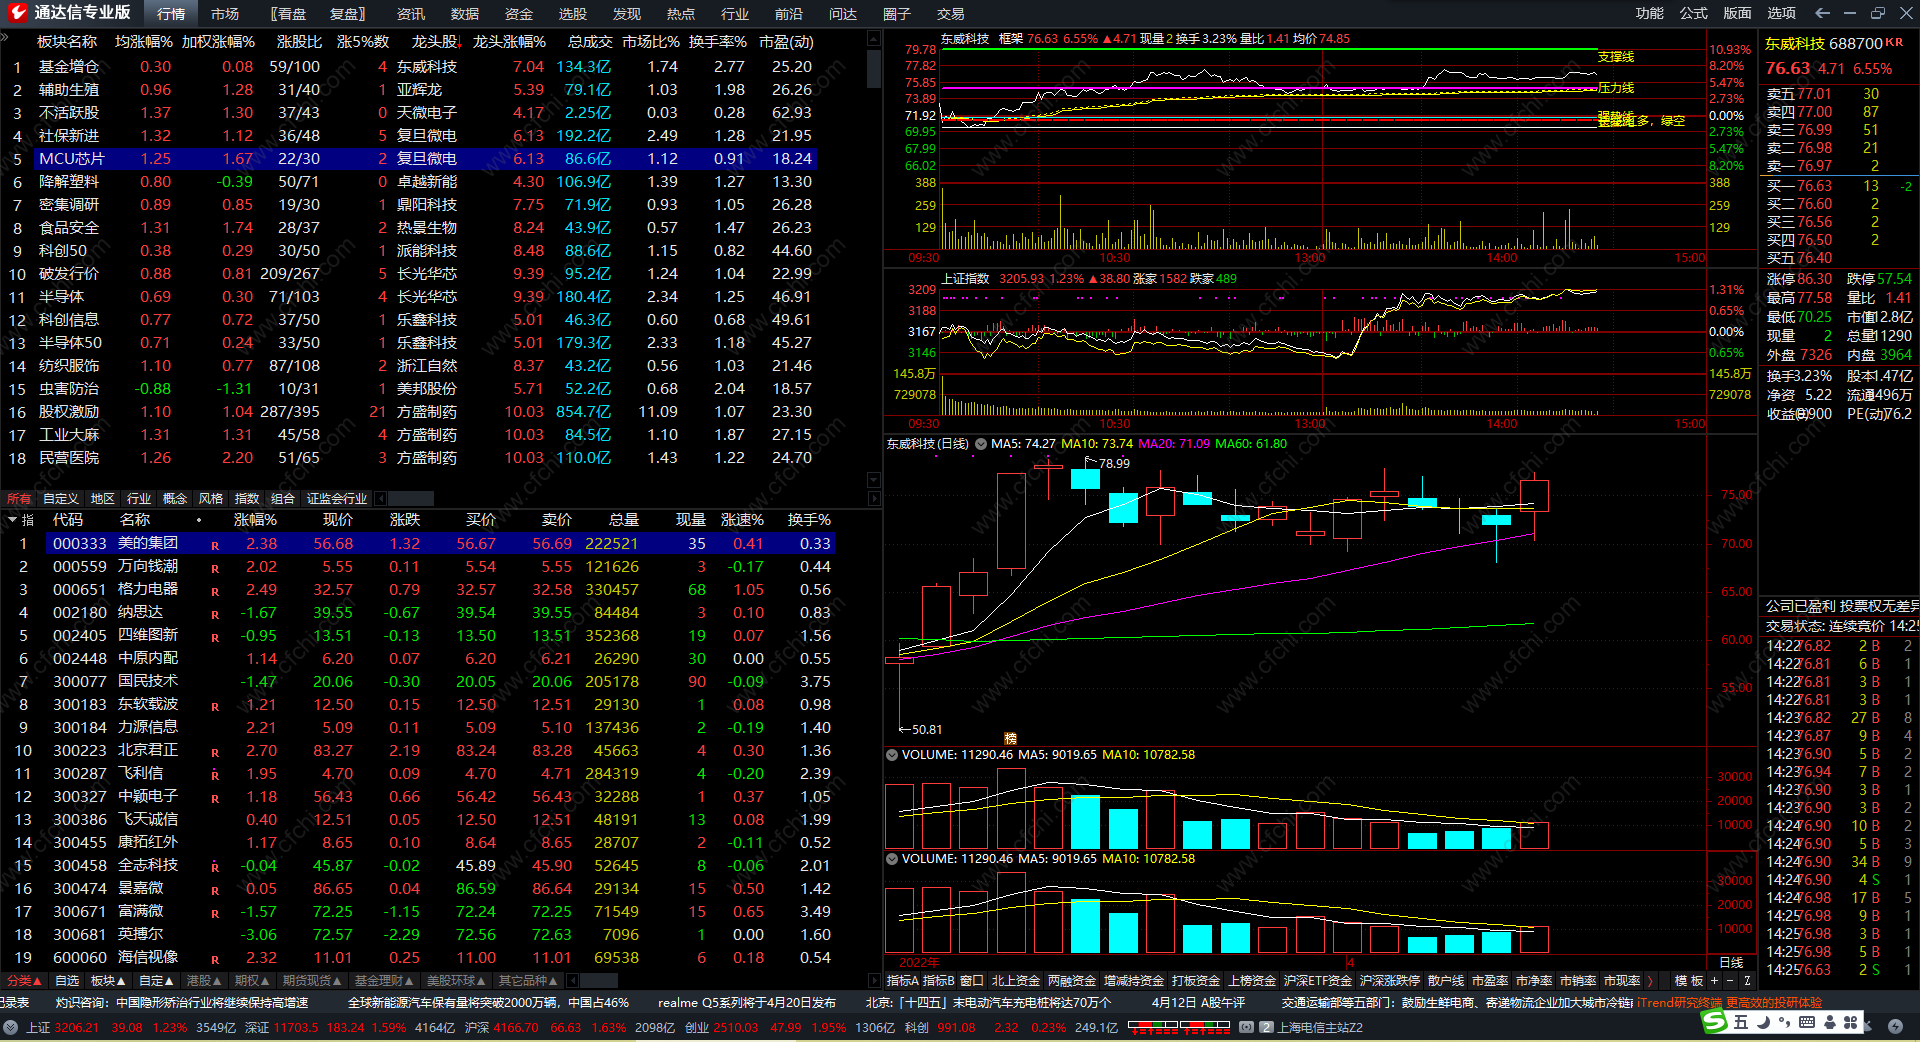The height and width of the screenshot is (1042, 1920).
Task: Open the 功能 menu
Action: pos(1650,13)
